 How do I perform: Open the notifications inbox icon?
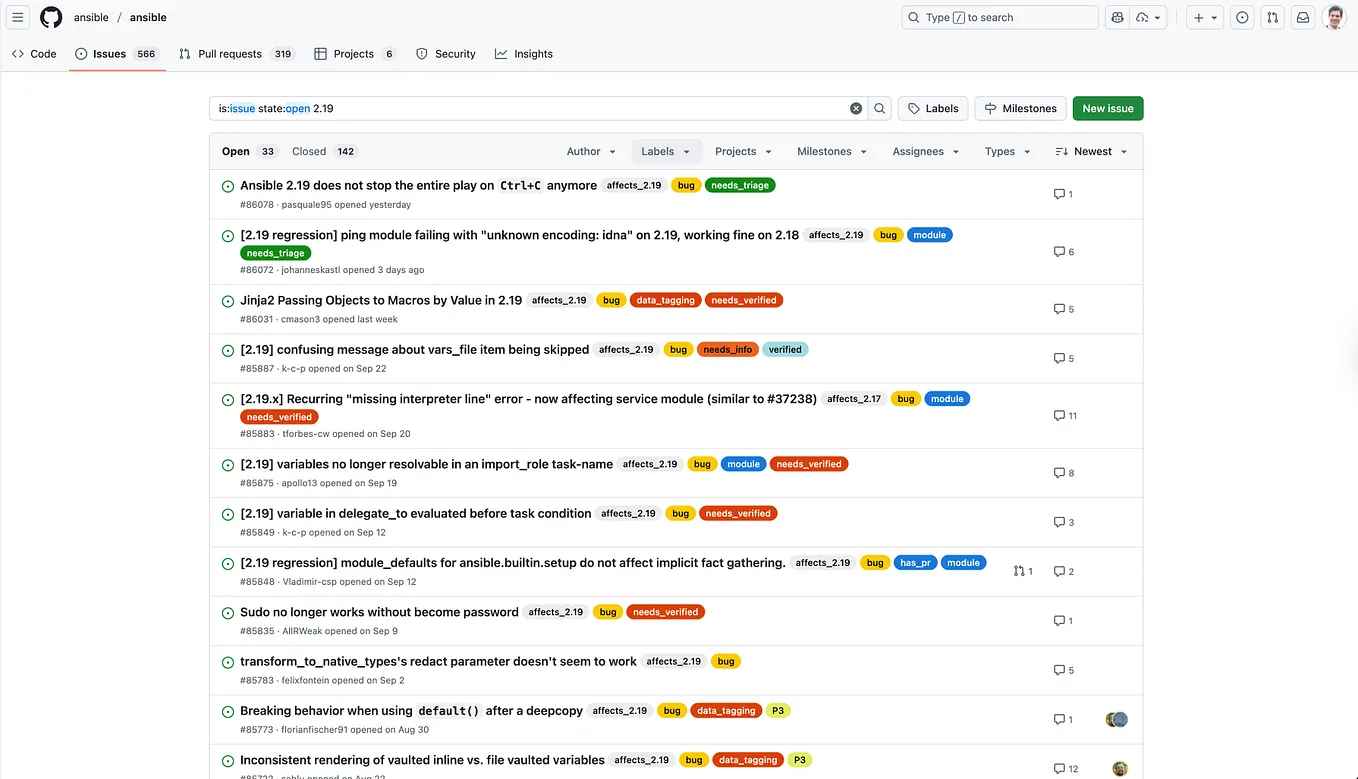pos(1302,17)
